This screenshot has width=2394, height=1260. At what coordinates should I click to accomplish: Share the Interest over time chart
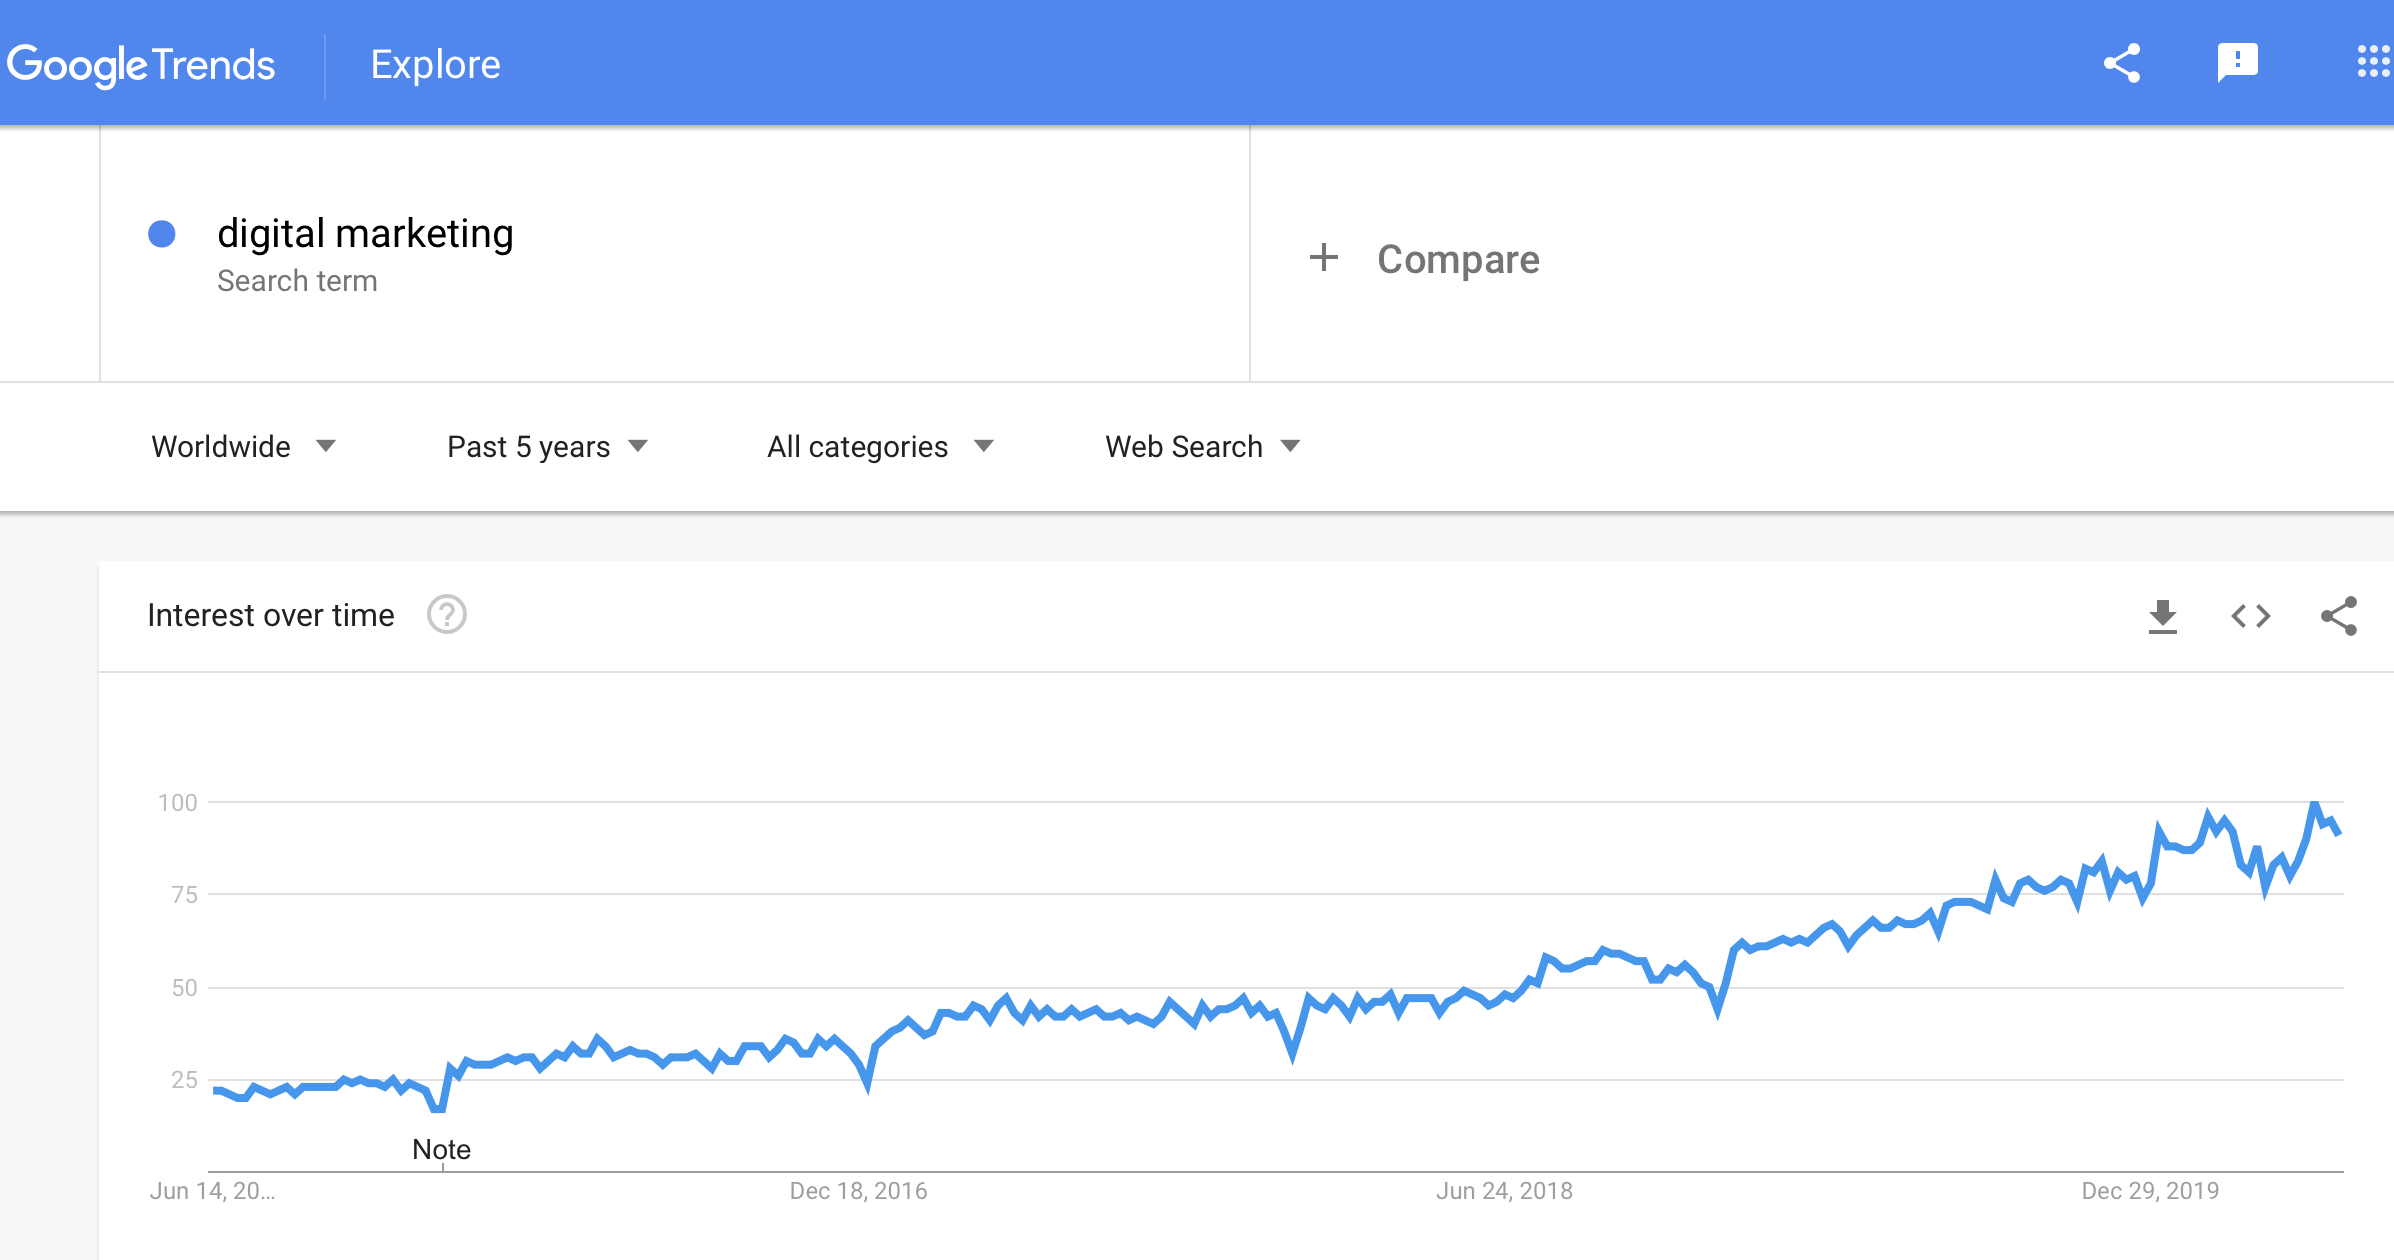(x=2338, y=616)
